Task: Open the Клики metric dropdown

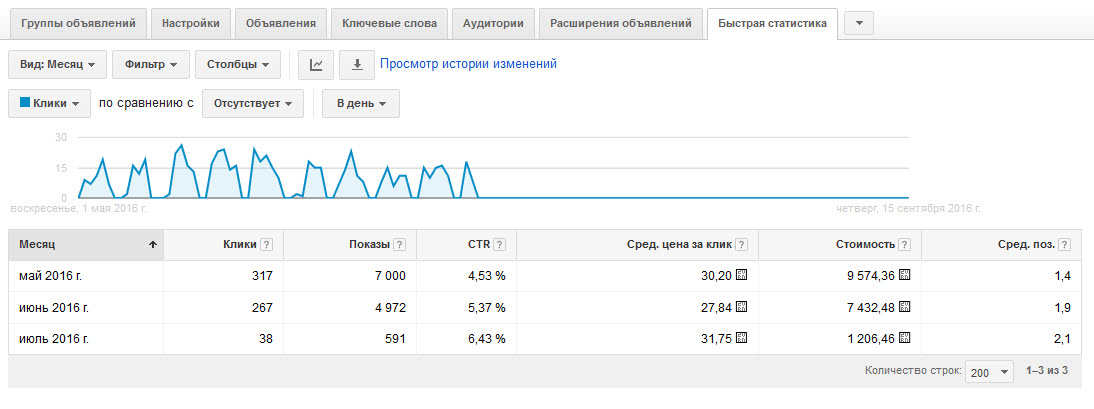Action: (50, 103)
